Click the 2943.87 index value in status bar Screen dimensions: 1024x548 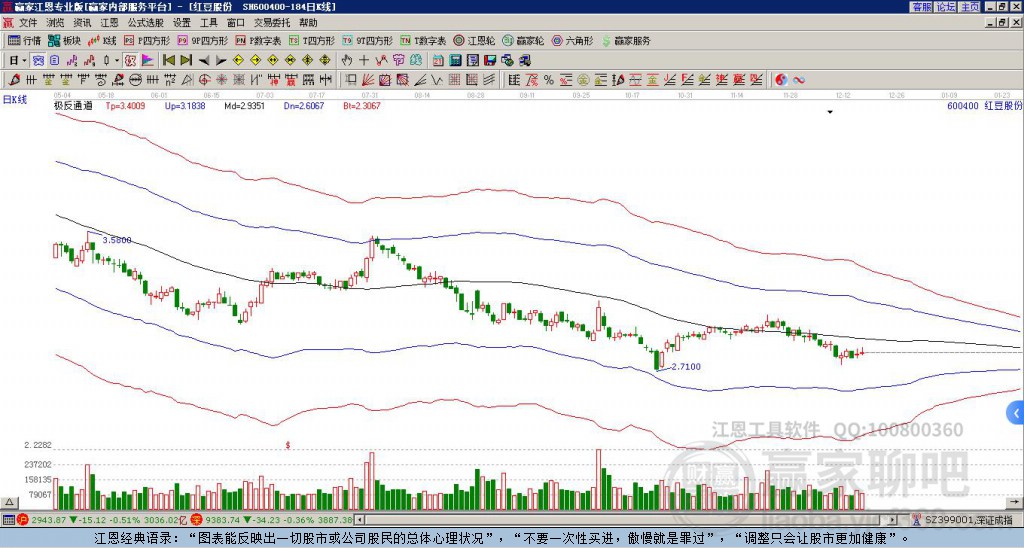(x=48, y=520)
